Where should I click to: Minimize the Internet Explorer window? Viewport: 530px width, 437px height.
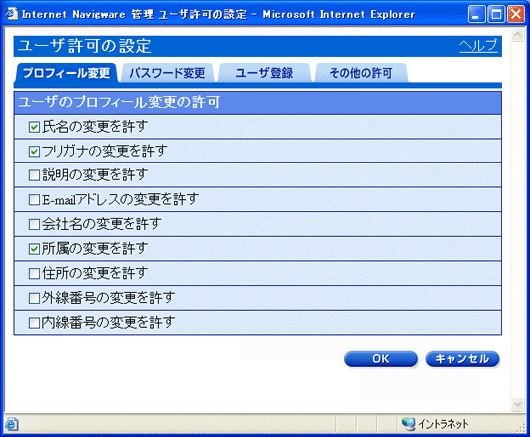click(476, 15)
